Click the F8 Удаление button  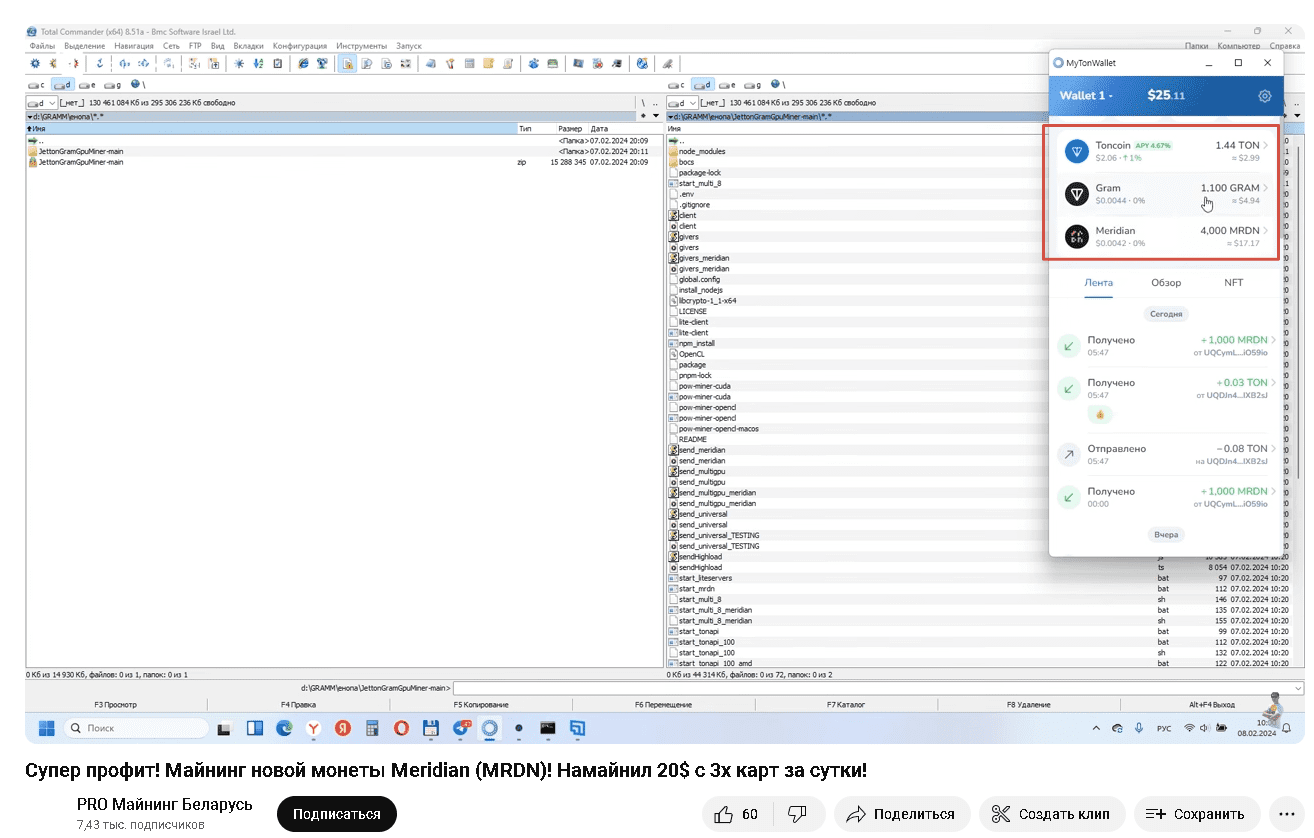click(1029, 705)
